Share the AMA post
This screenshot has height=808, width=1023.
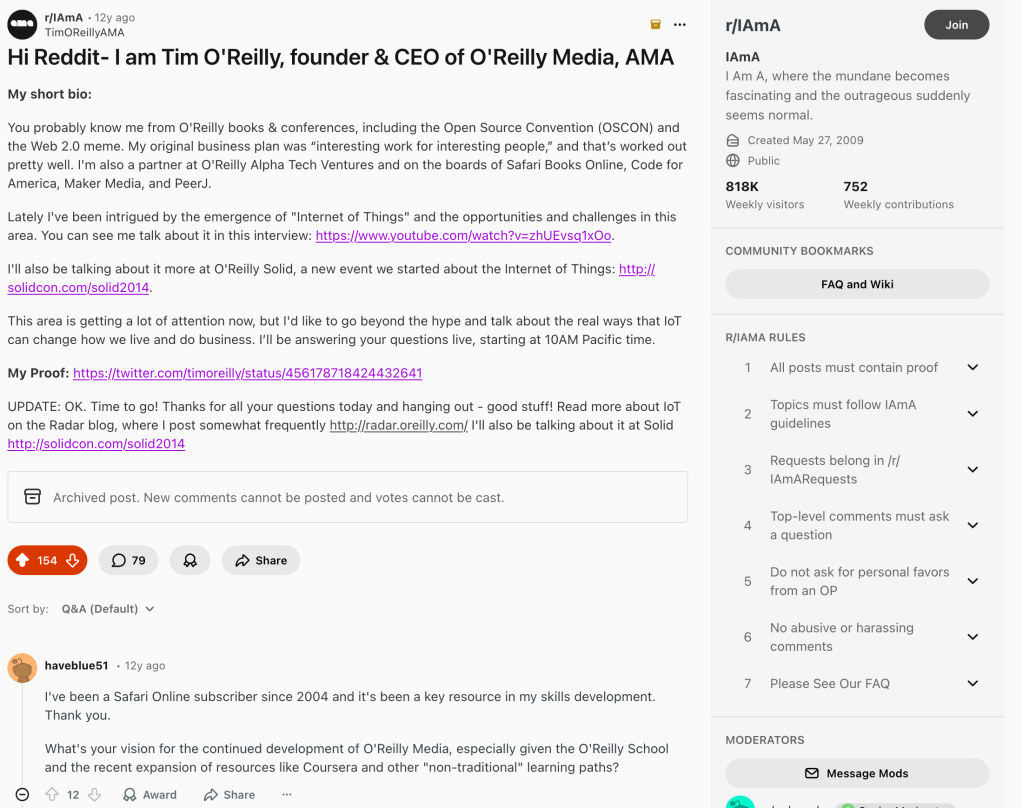point(261,561)
